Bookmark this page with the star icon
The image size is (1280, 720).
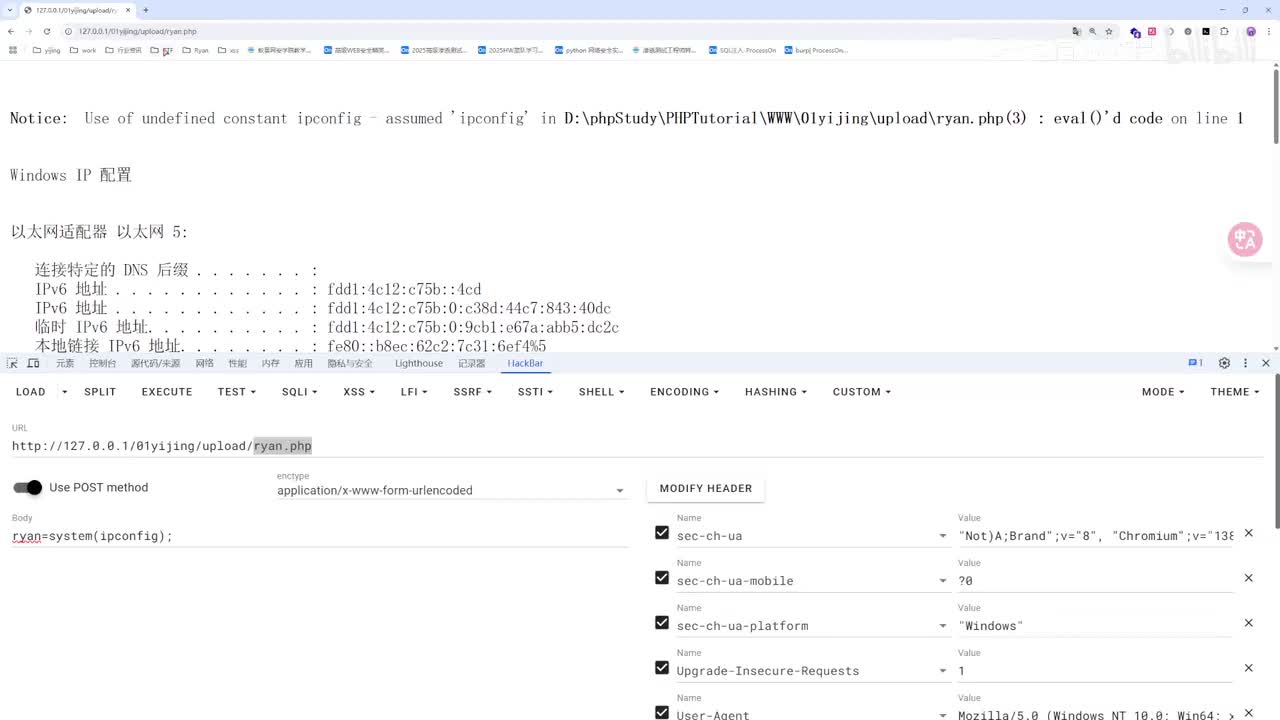(1109, 31)
